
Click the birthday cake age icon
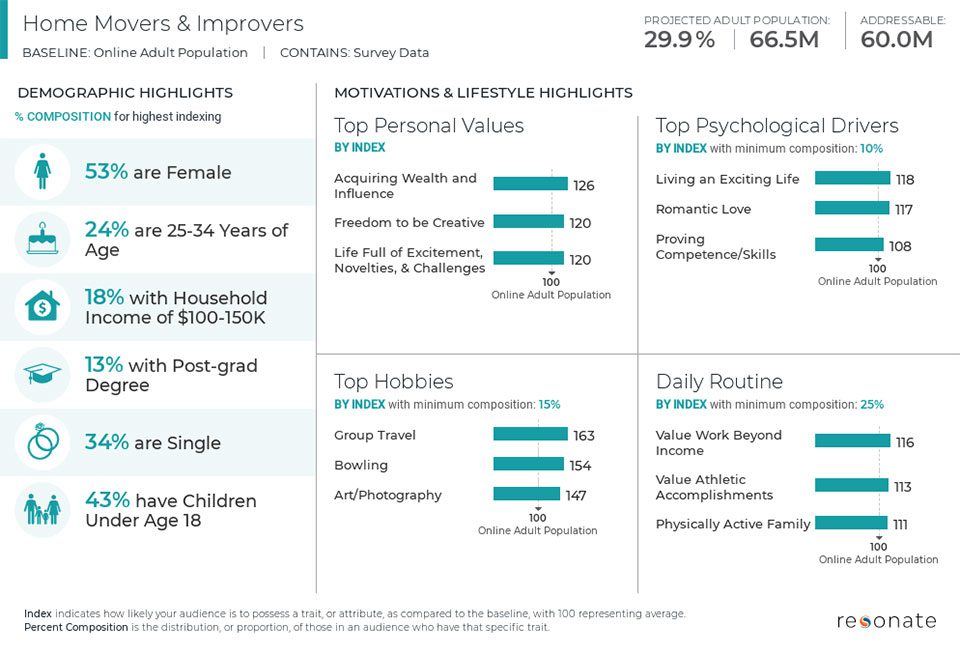(x=42, y=240)
